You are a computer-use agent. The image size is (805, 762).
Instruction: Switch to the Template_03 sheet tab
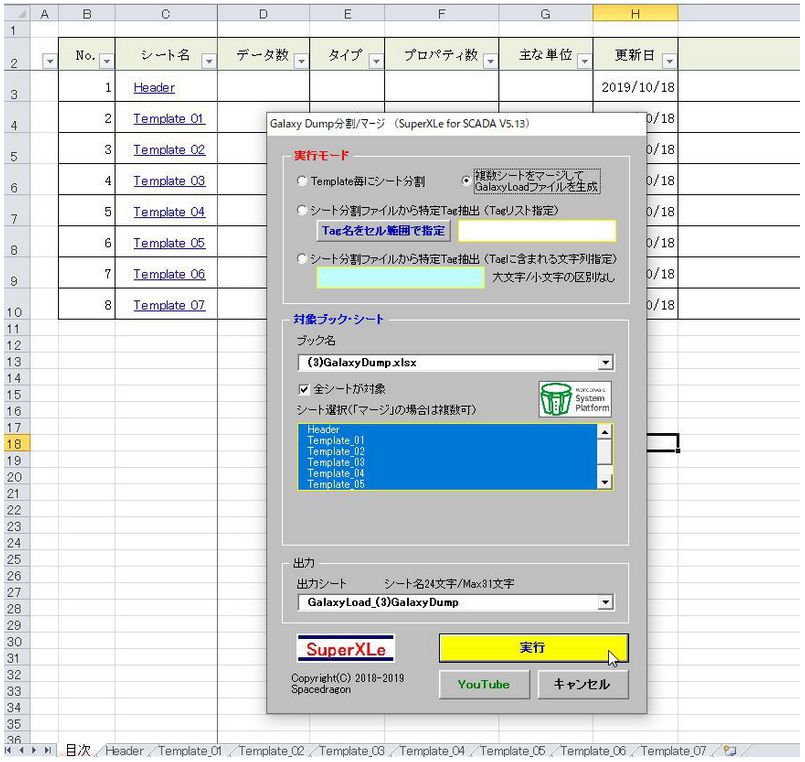(x=352, y=751)
